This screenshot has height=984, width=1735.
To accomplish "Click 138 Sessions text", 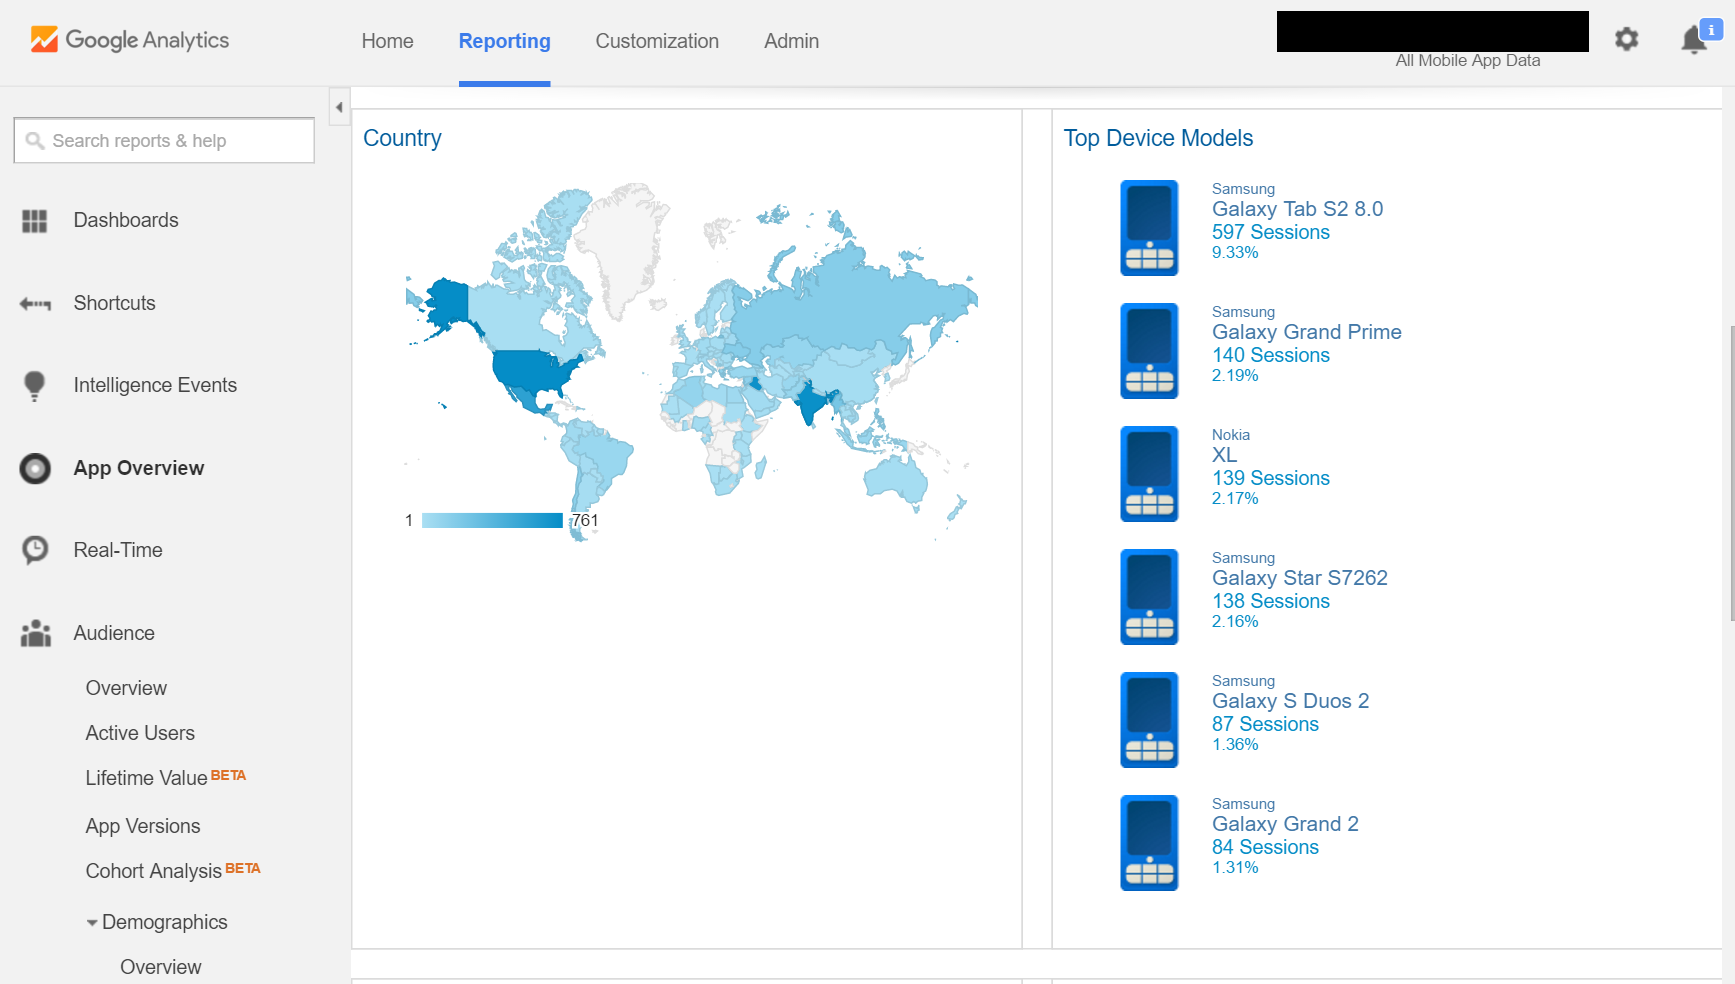I will pyautogui.click(x=1270, y=601).
